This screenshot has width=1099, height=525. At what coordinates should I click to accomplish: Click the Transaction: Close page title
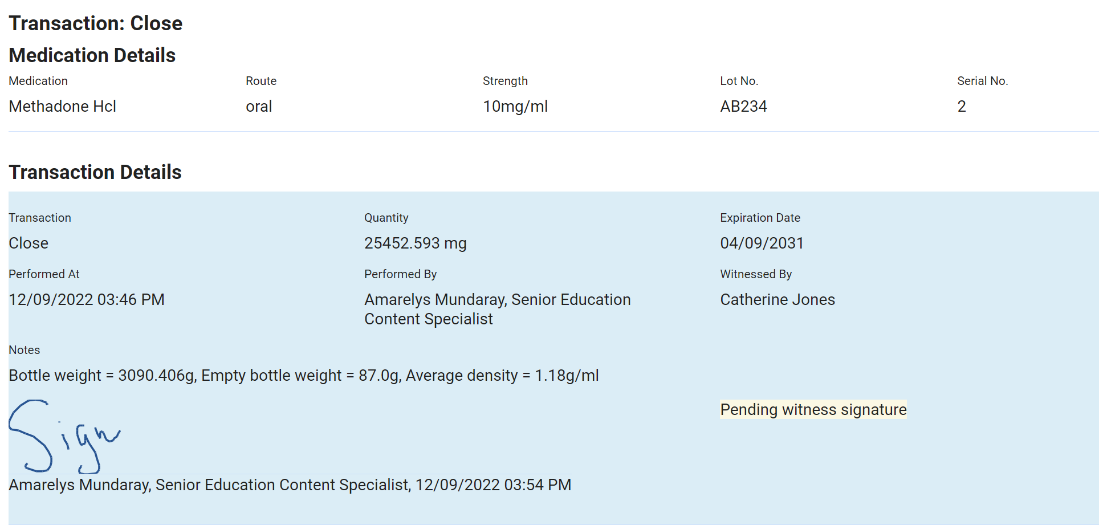click(x=95, y=23)
